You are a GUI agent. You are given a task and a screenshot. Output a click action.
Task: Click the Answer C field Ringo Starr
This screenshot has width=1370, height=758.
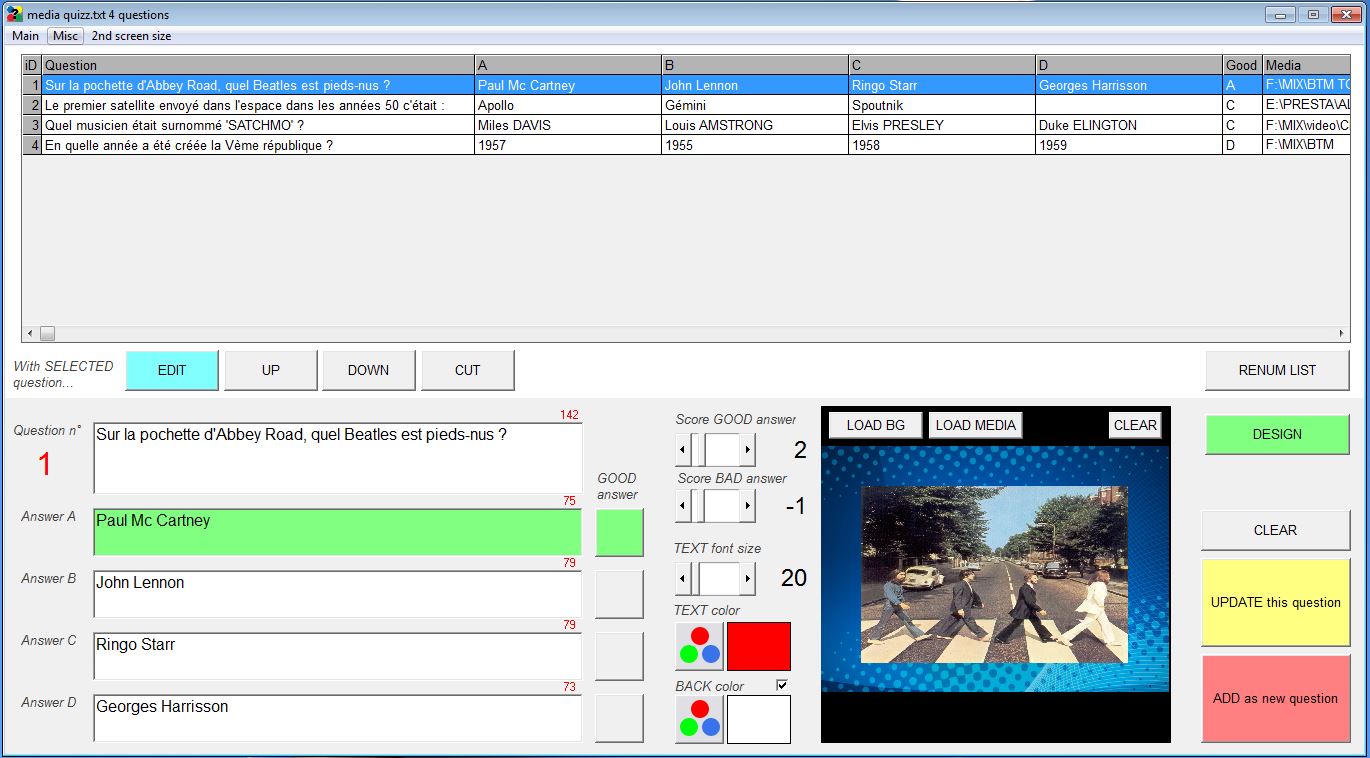[x=338, y=656]
